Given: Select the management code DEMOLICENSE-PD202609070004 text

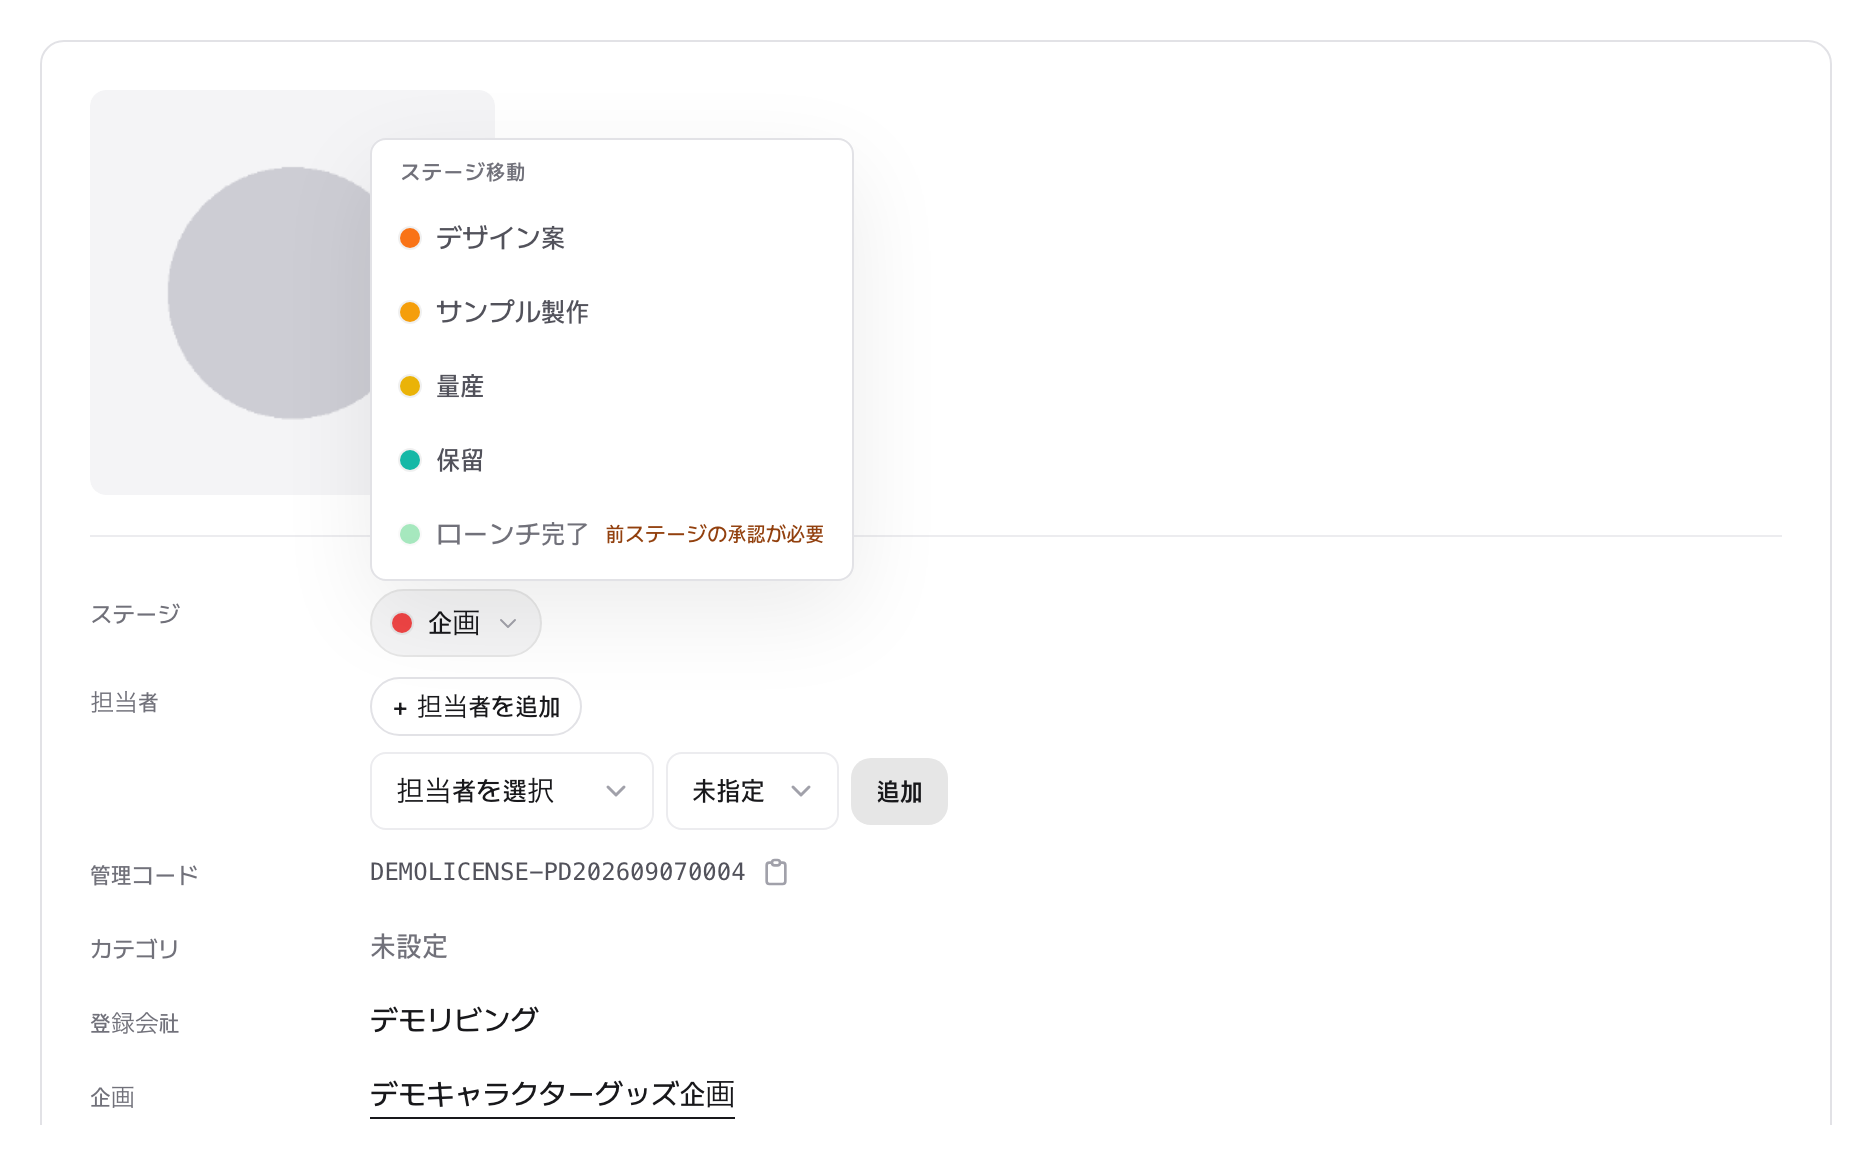Looking at the screenshot, I should click(557, 872).
